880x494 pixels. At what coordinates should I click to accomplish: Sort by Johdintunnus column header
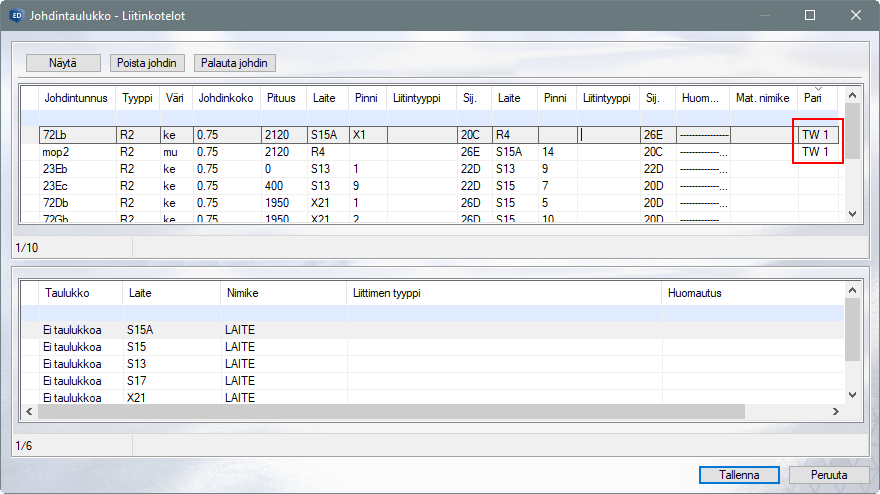point(75,98)
